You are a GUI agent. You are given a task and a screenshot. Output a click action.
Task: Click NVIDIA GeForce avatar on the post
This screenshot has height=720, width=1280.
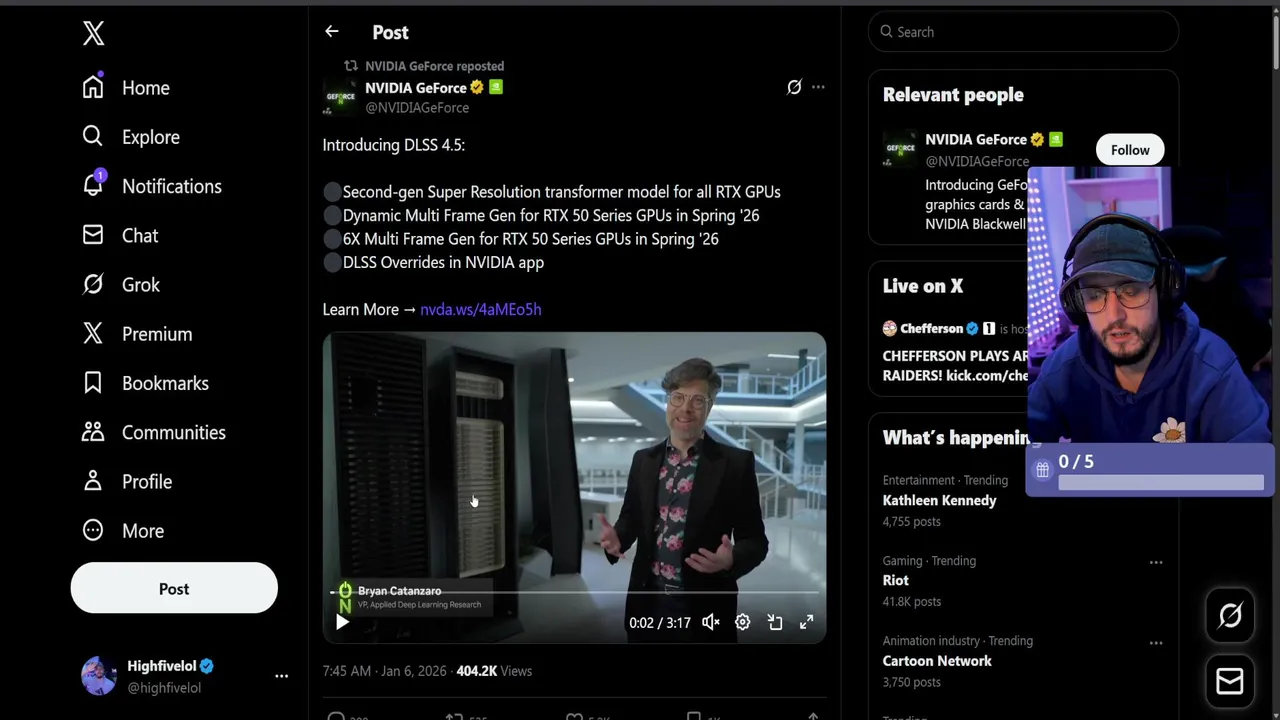pyautogui.click(x=340, y=97)
